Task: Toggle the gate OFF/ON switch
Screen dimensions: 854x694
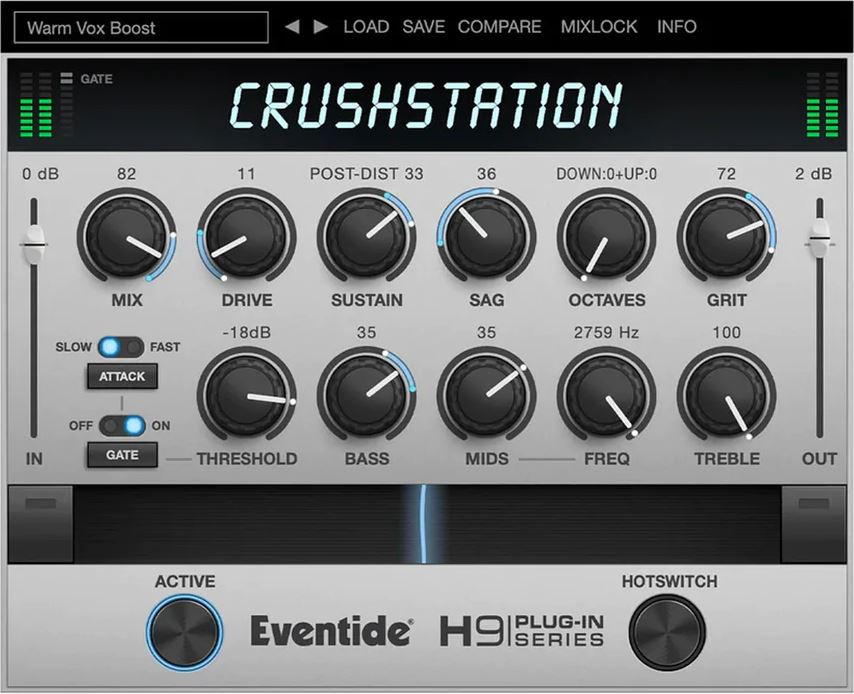Action: [x=122, y=425]
